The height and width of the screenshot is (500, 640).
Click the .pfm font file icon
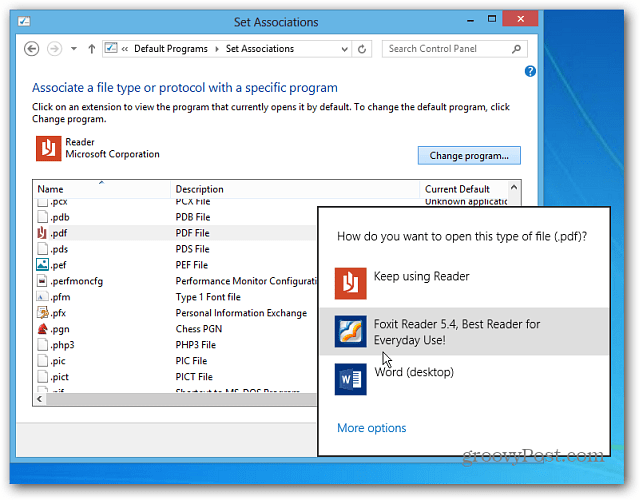pyautogui.click(x=42, y=297)
